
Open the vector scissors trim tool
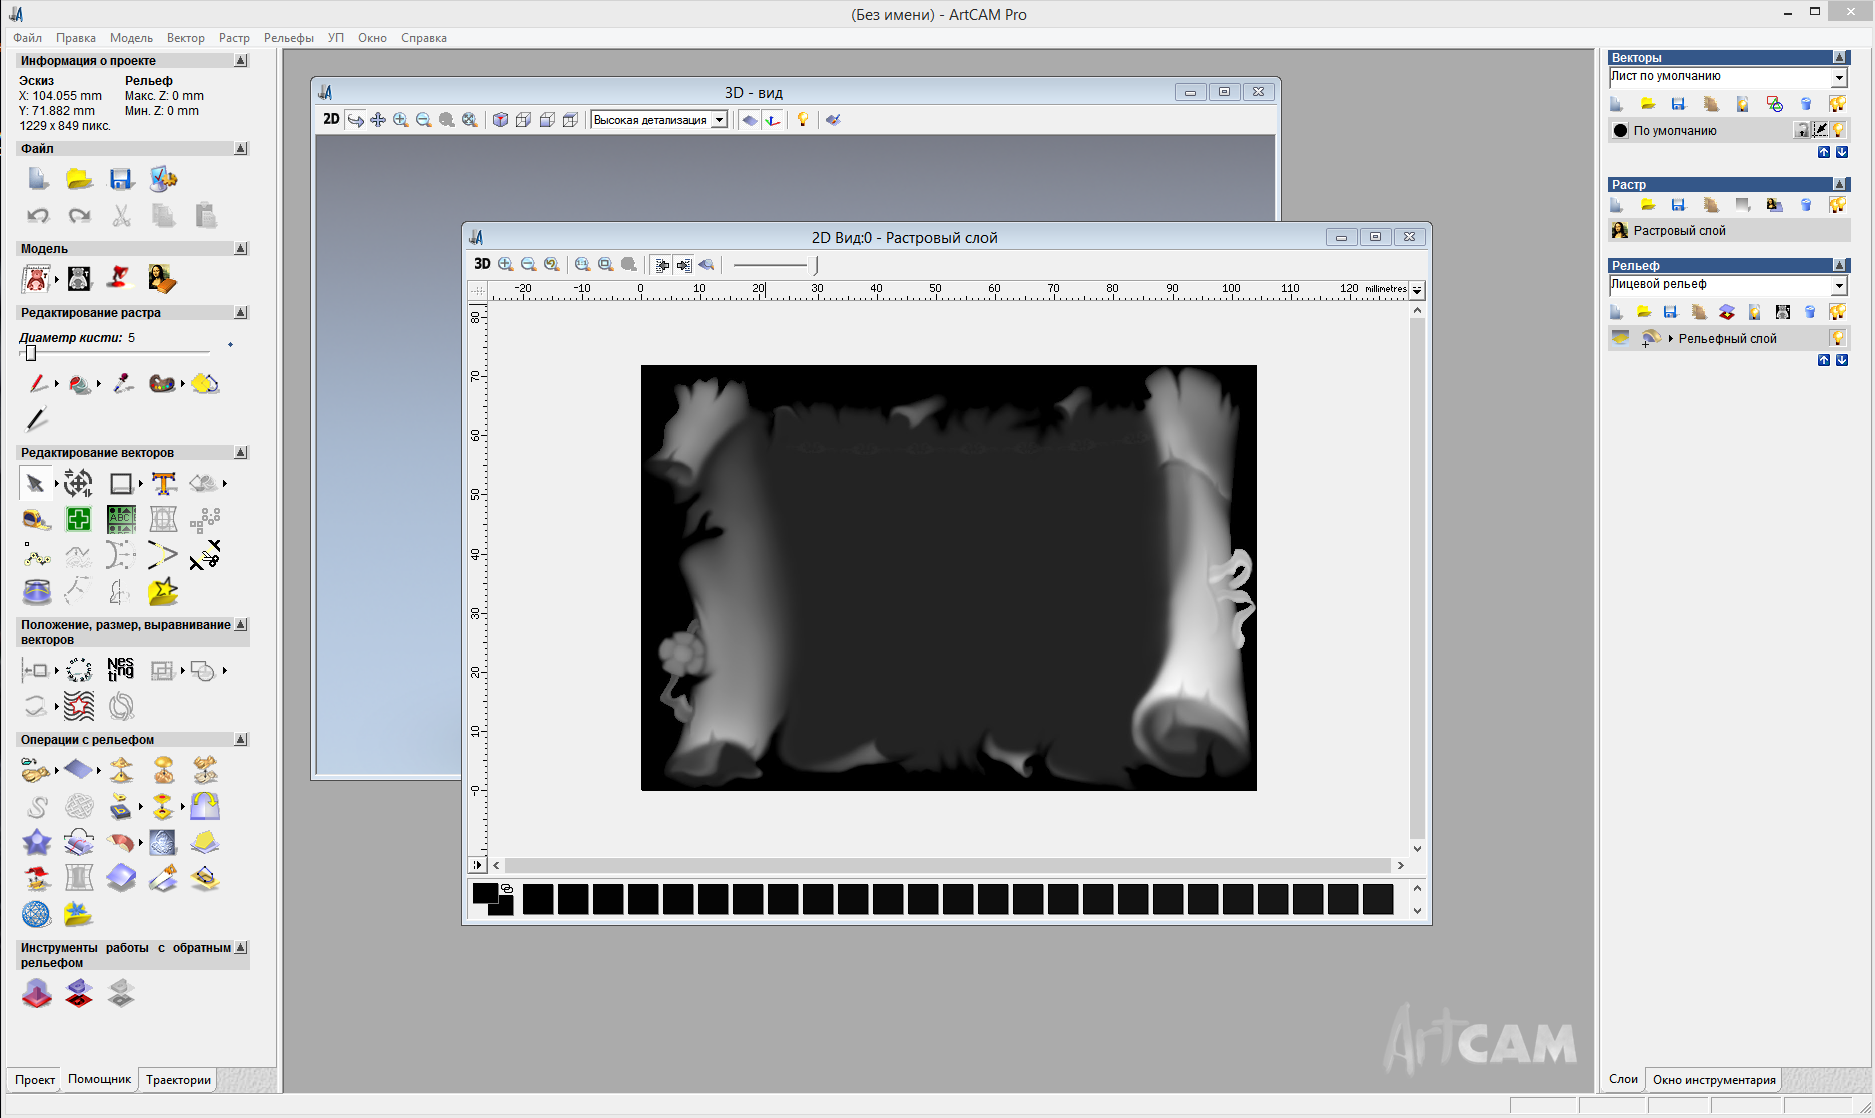pyautogui.click(x=205, y=555)
